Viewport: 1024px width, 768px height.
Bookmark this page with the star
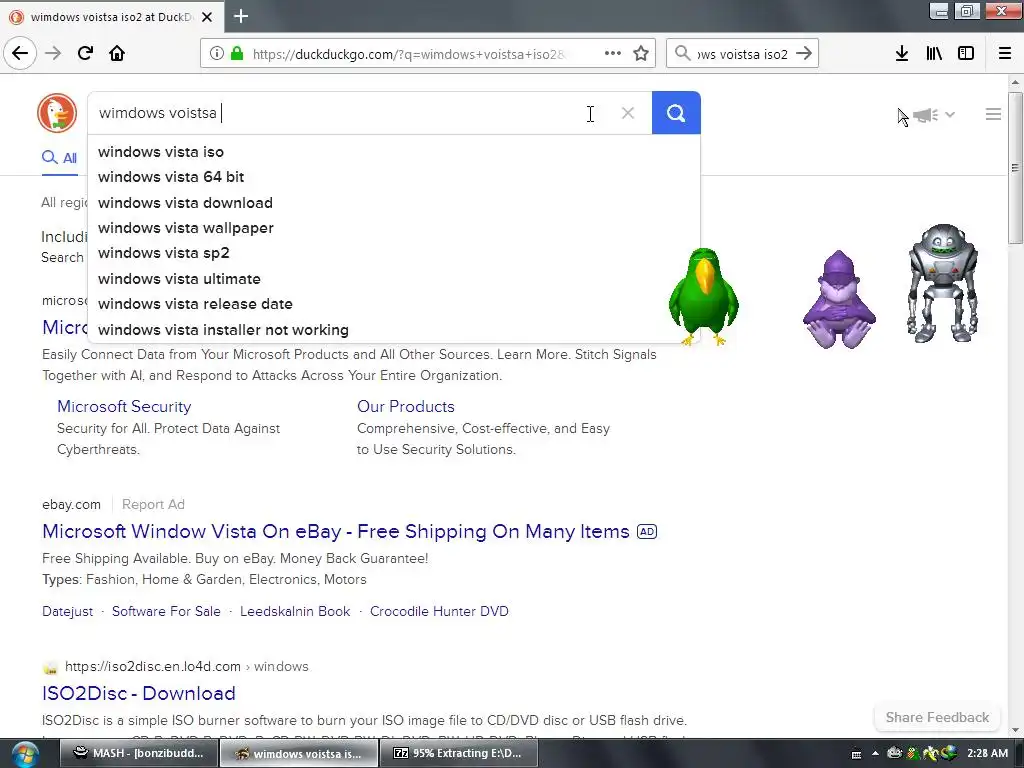point(641,54)
